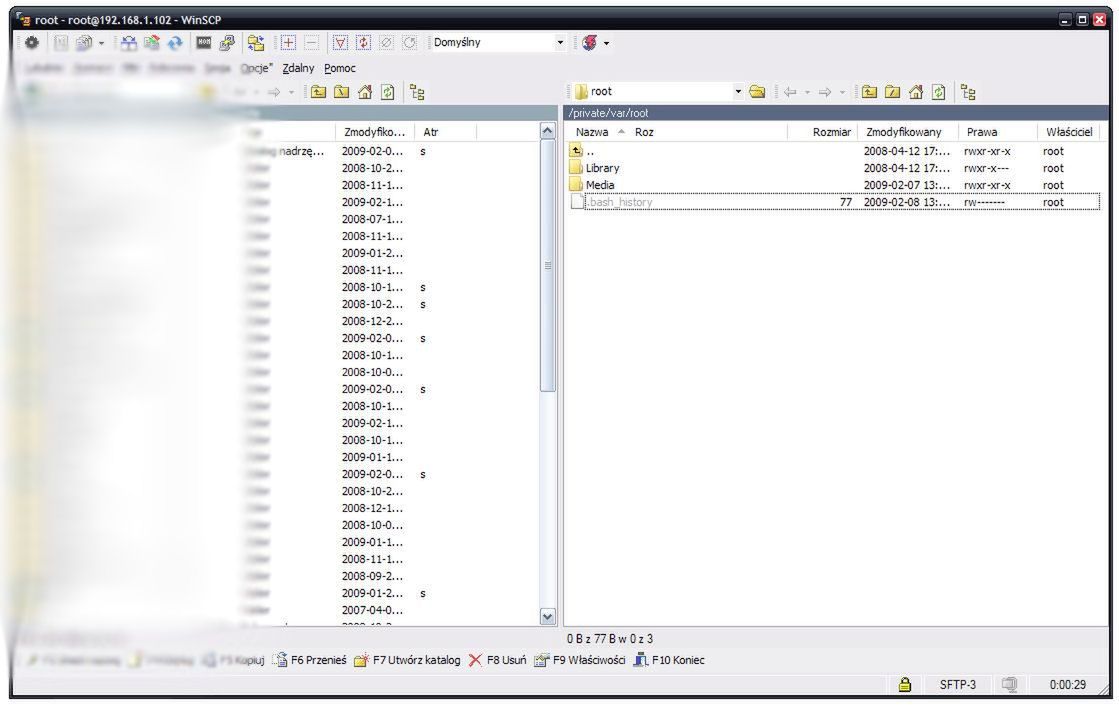The width and height of the screenshot is (1119, 705).
Task: Click the F8 Usuń button
Action: point(497,660)
